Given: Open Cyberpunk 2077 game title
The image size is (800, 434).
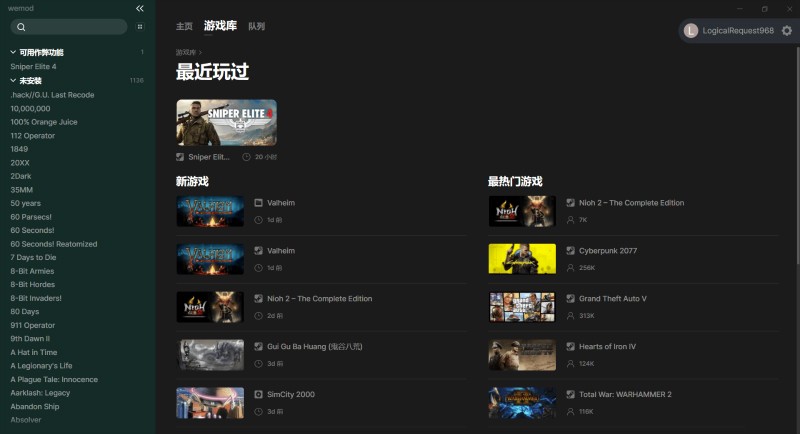Looking at the screenshot, I should tap(608, 251).
